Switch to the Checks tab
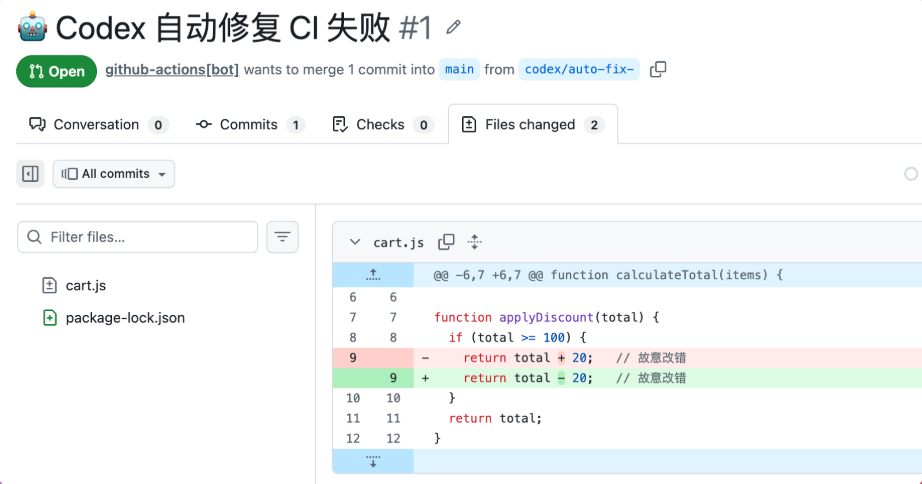Image resolution: width=922 pixels, height=484 pixels. (x=382, y=125)
